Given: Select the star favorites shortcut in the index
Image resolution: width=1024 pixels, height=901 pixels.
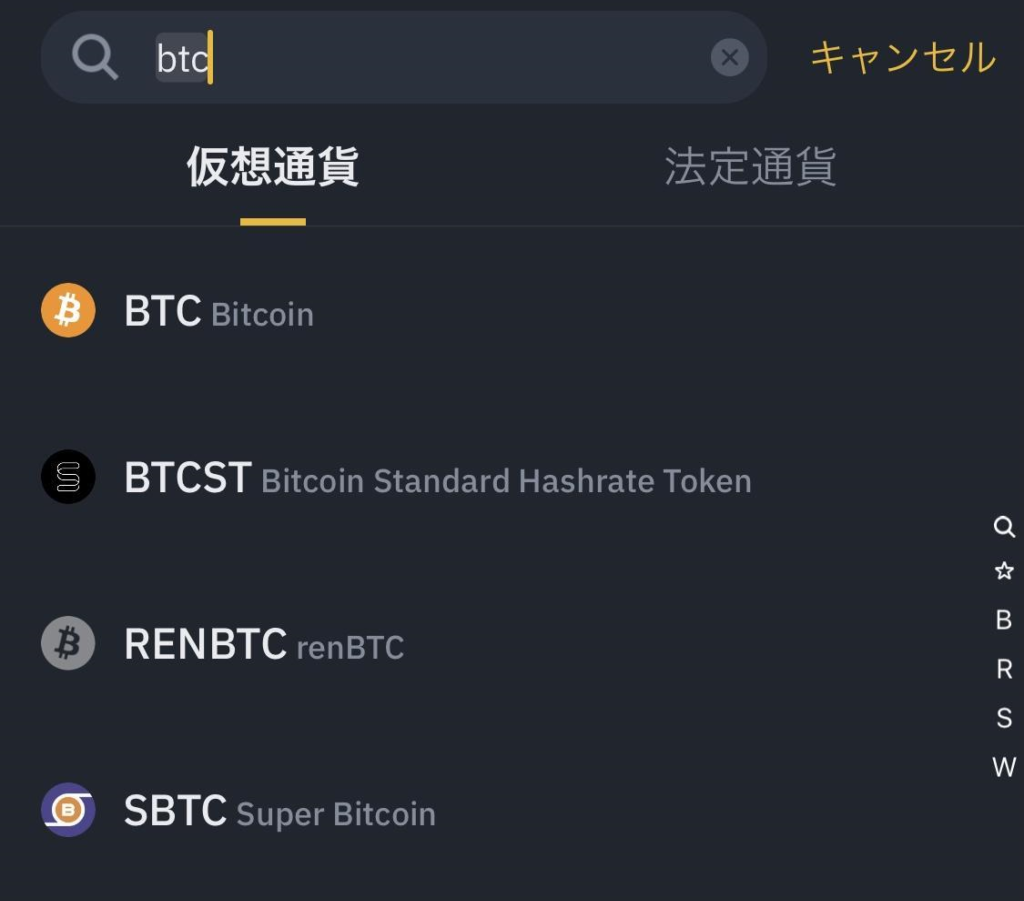Looking at the screenshot, I should (x=1003, y=570).
